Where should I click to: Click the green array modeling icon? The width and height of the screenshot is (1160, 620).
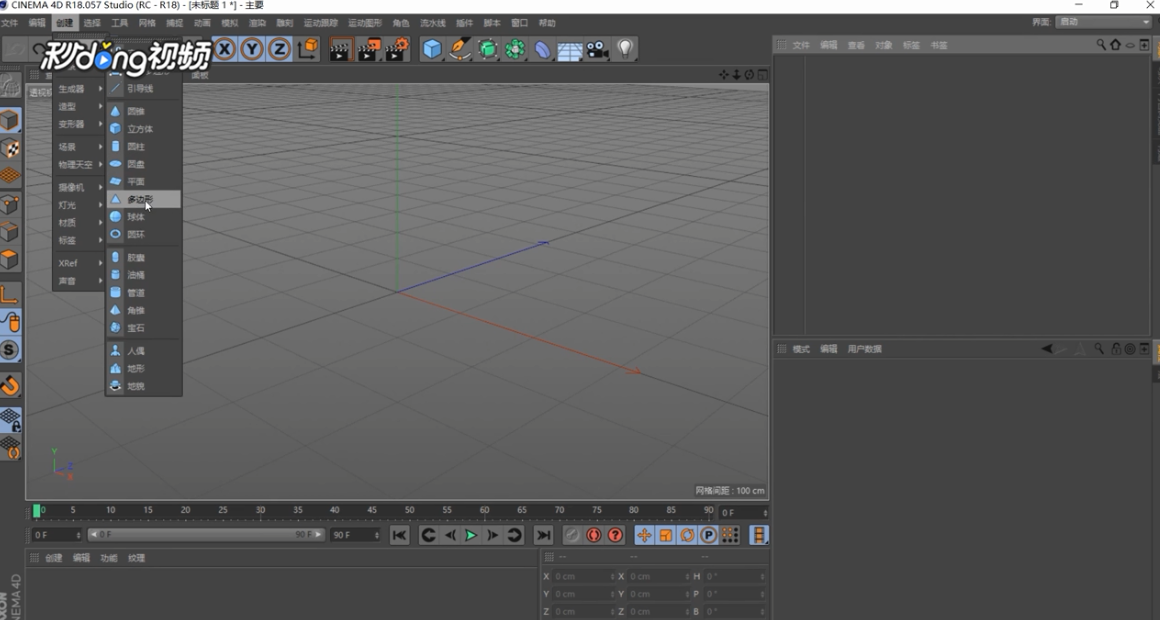coord(515,50)
